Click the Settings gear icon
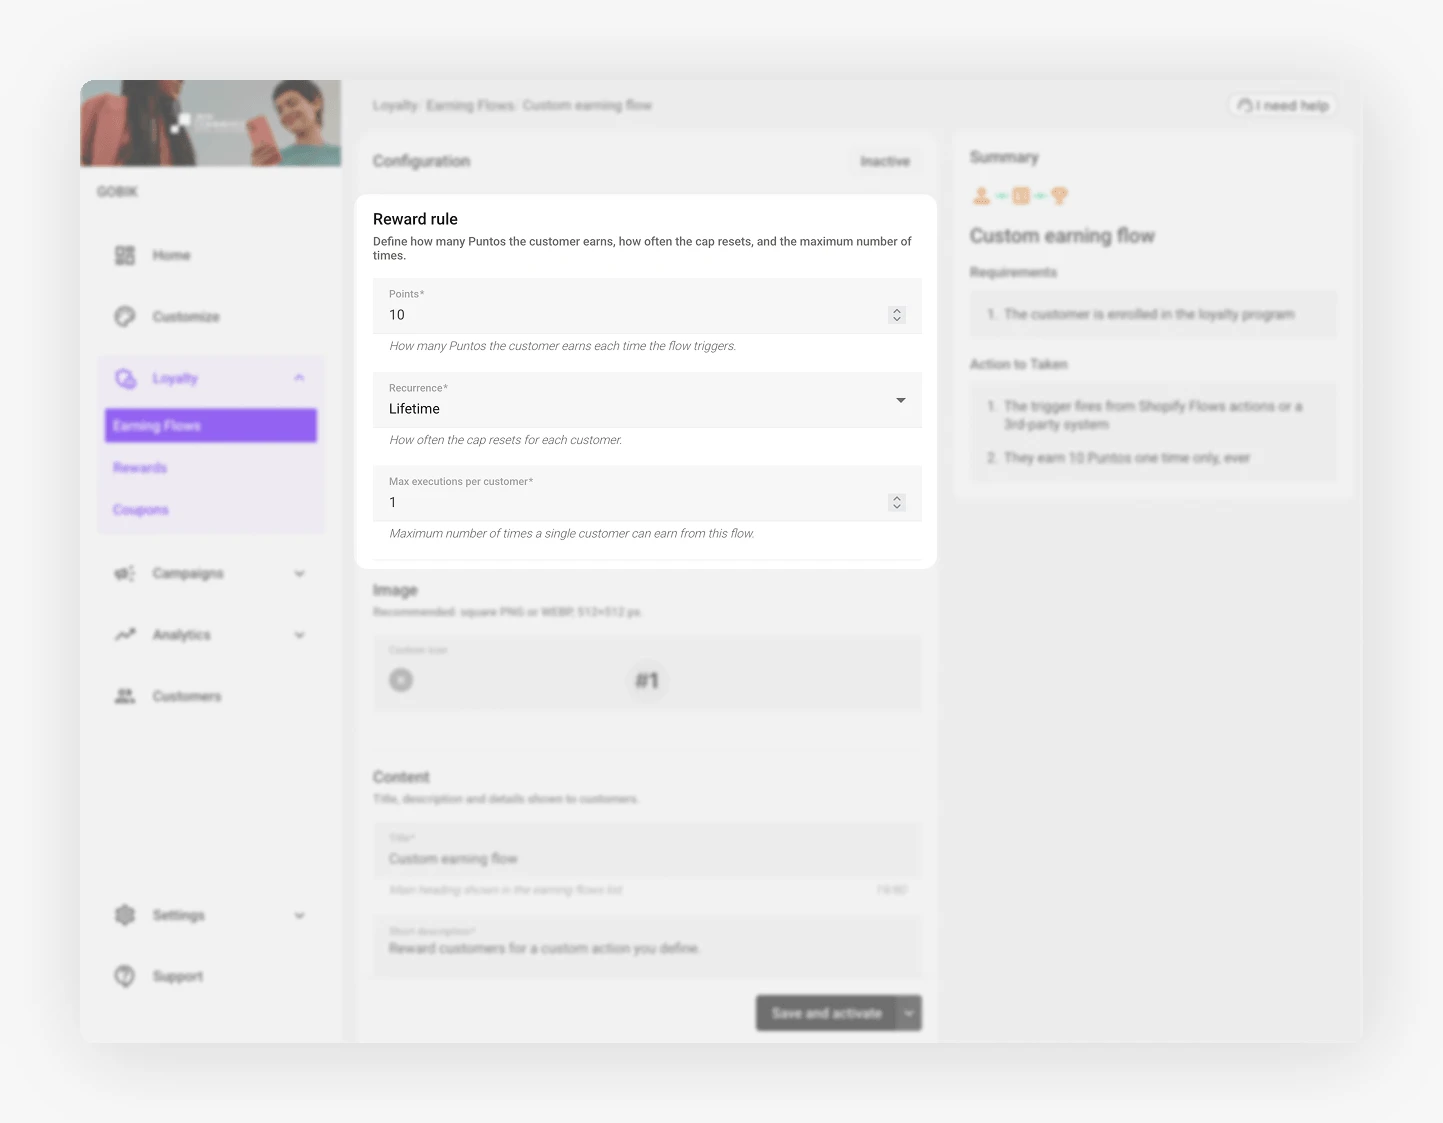The width and height of the screenshot is (1443, 1123). tap(125, 915)
